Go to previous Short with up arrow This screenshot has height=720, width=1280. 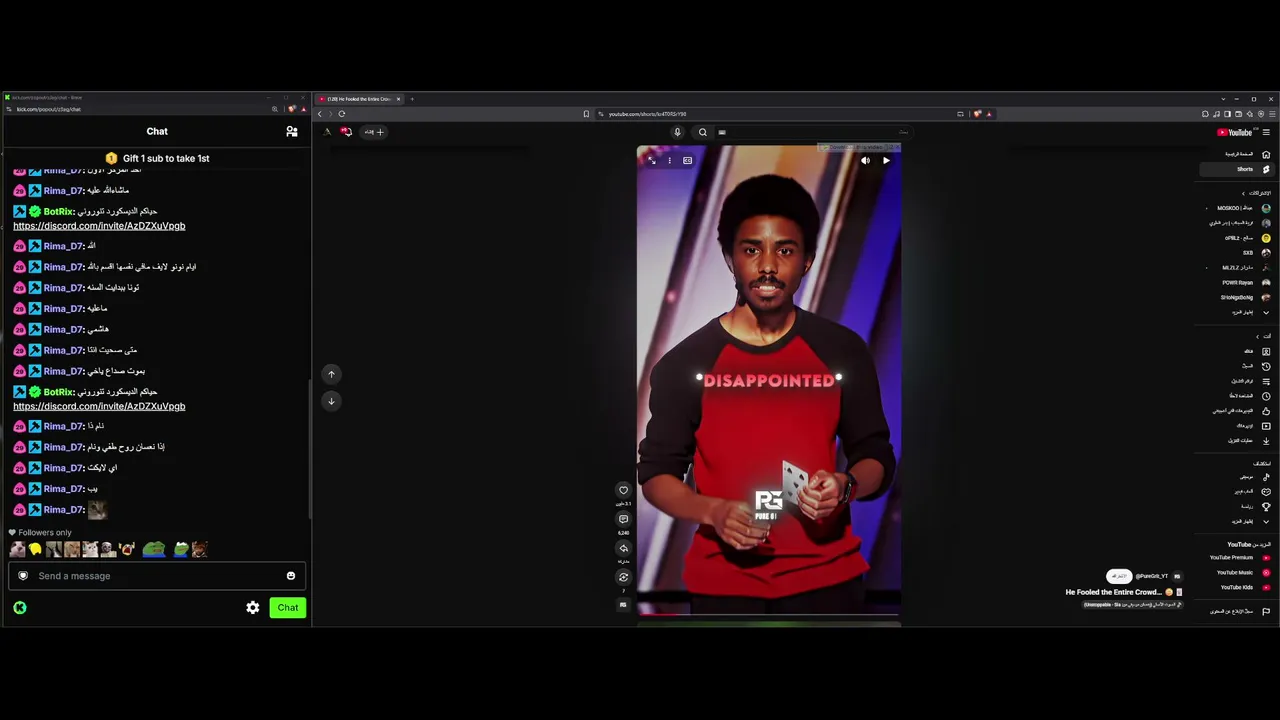coord(331,374)
